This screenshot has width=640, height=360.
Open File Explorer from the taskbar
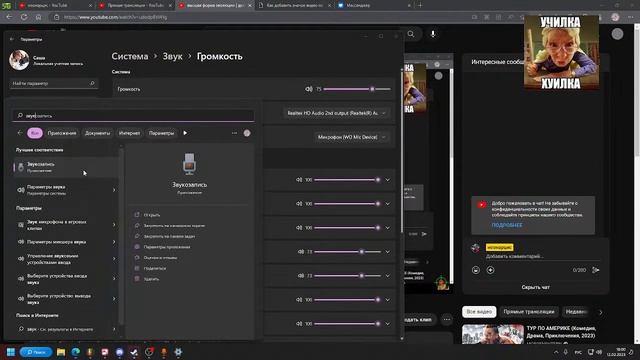pyautogui.click(x=61, y=352)
